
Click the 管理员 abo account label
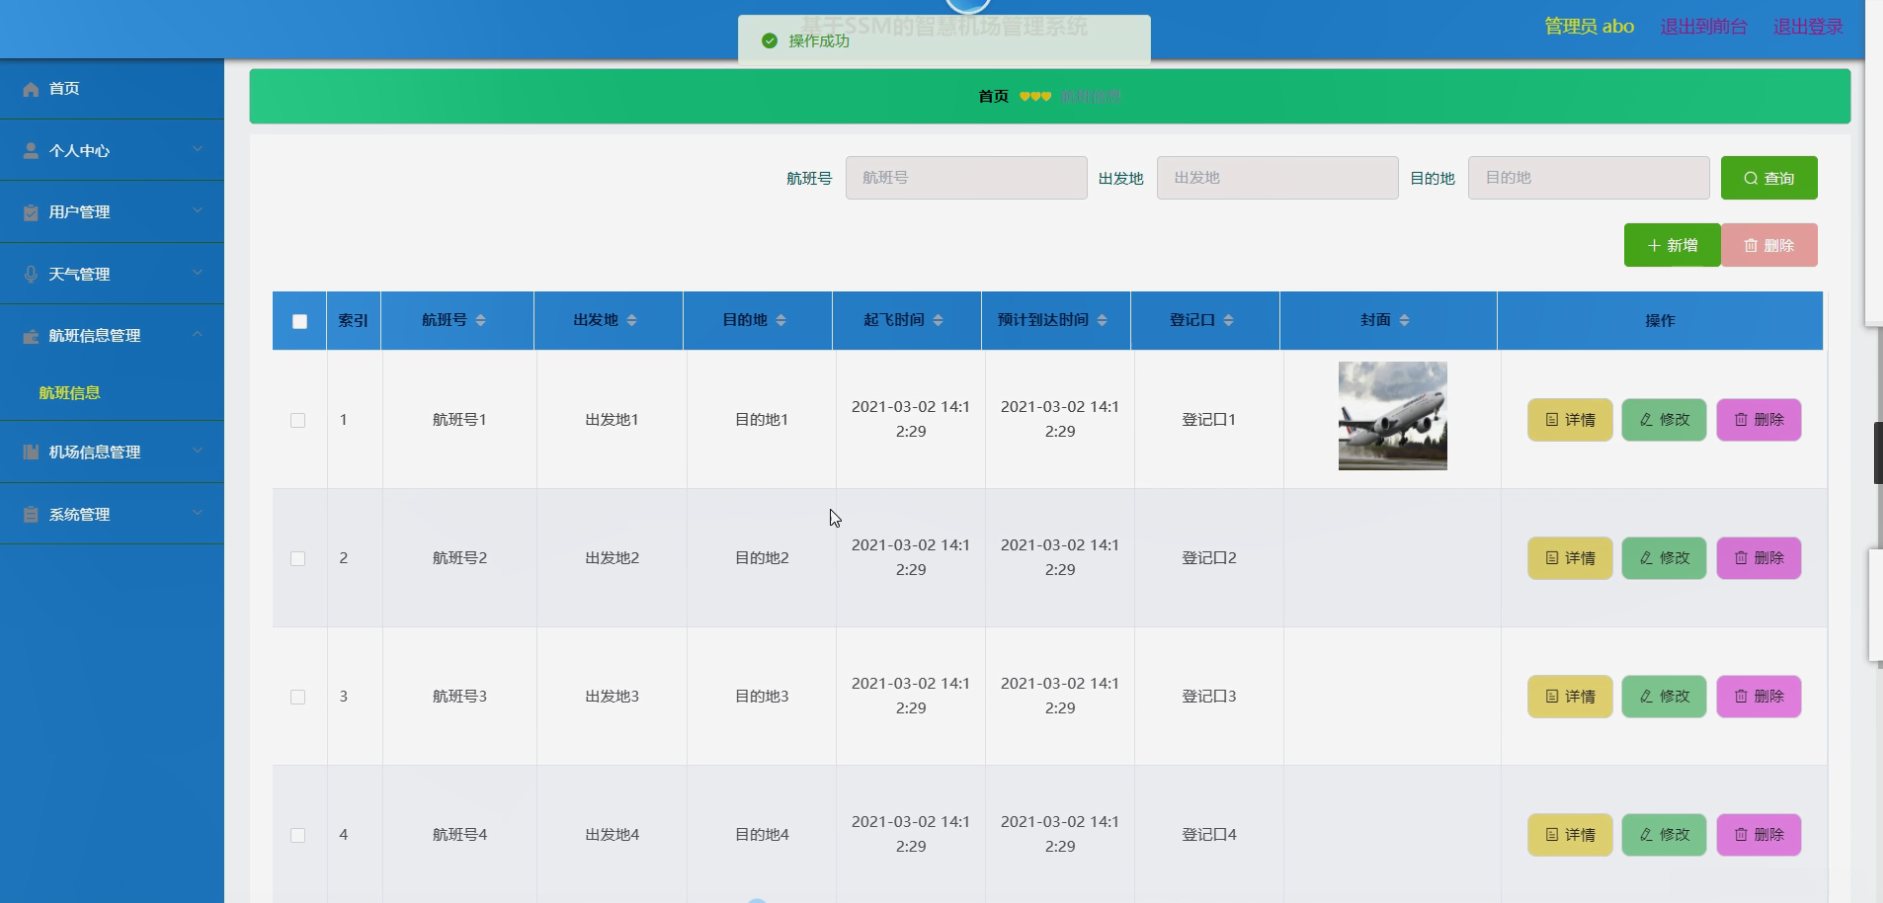1589,27
